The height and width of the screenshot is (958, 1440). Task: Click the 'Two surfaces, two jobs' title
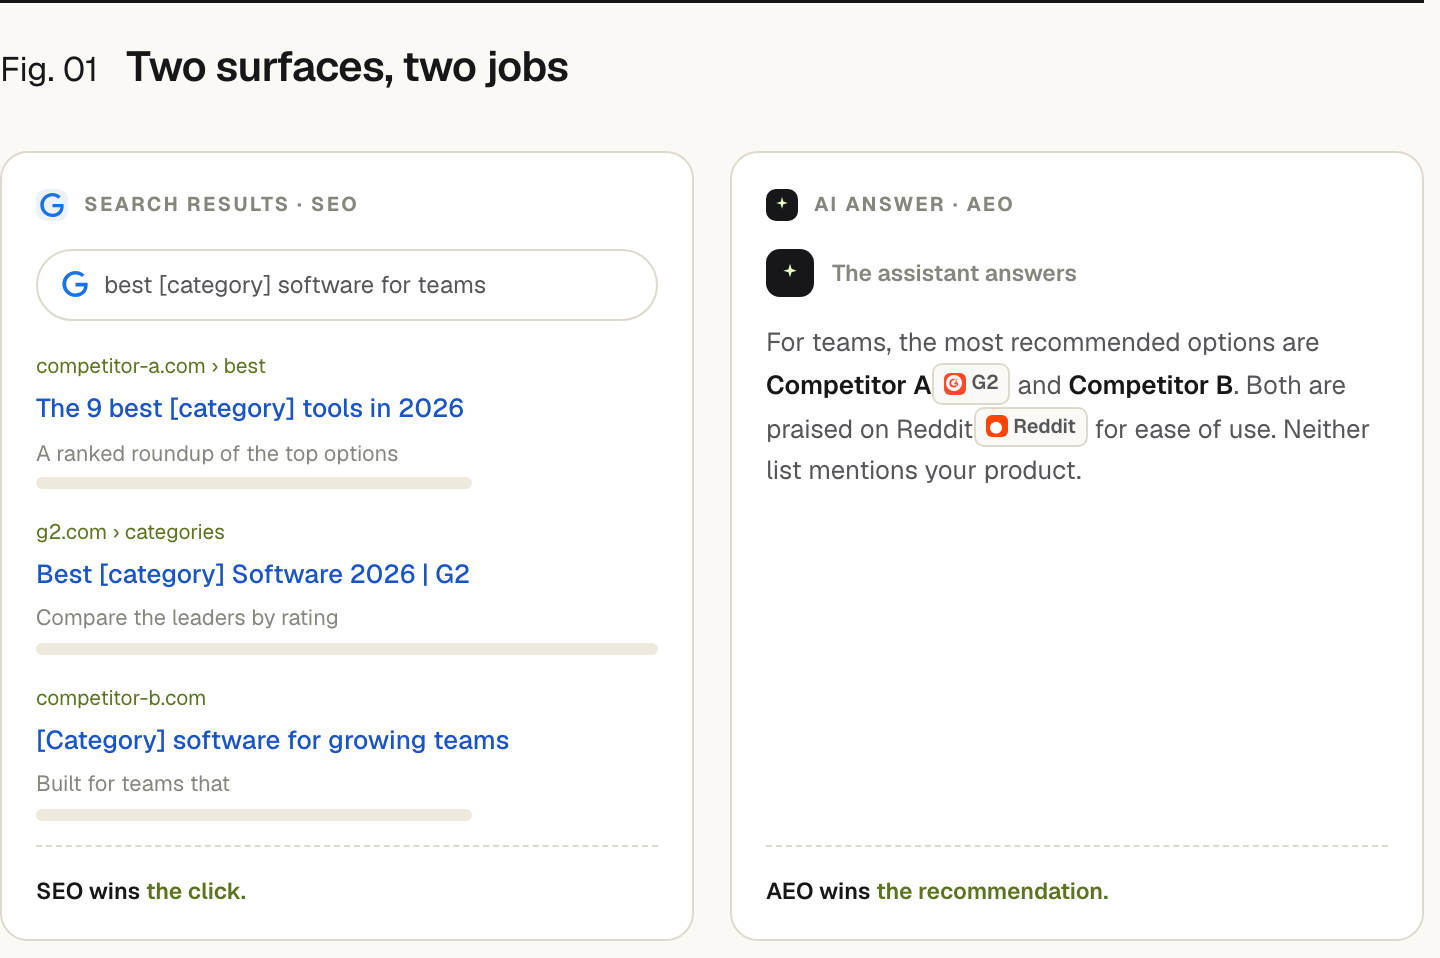coord(347,67)
